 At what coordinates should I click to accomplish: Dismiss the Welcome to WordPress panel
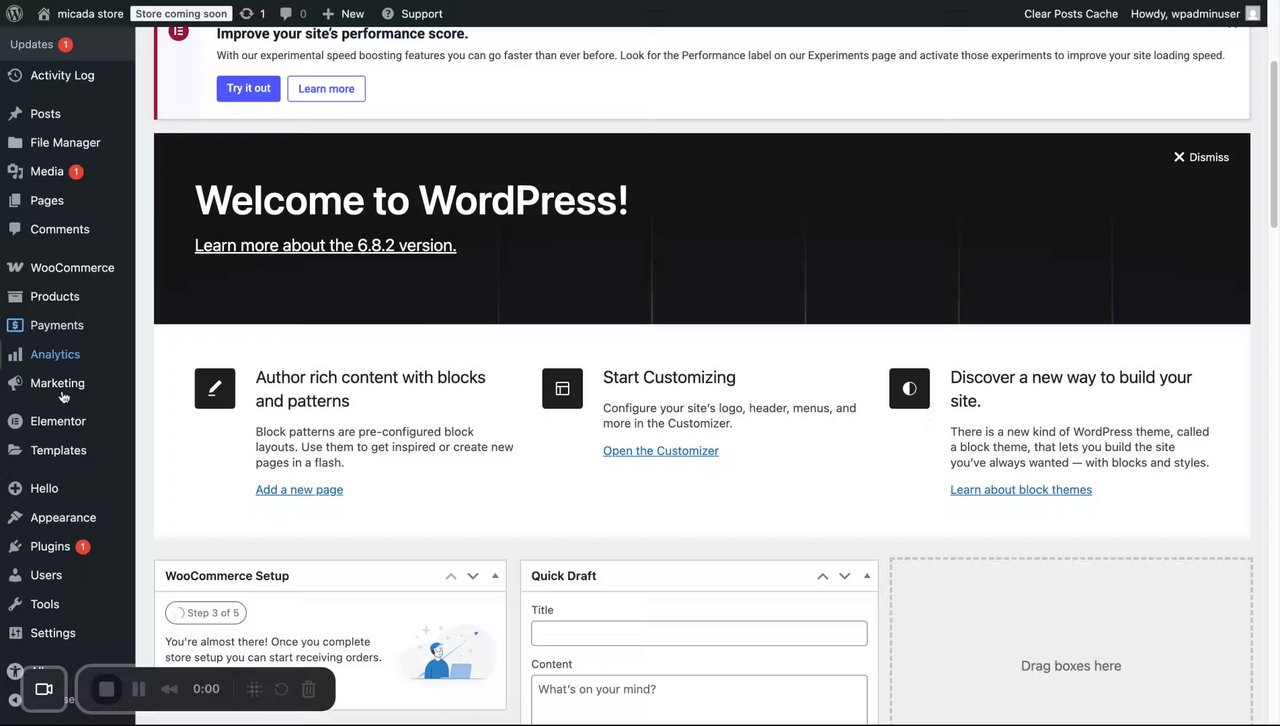pos(1201,157)
